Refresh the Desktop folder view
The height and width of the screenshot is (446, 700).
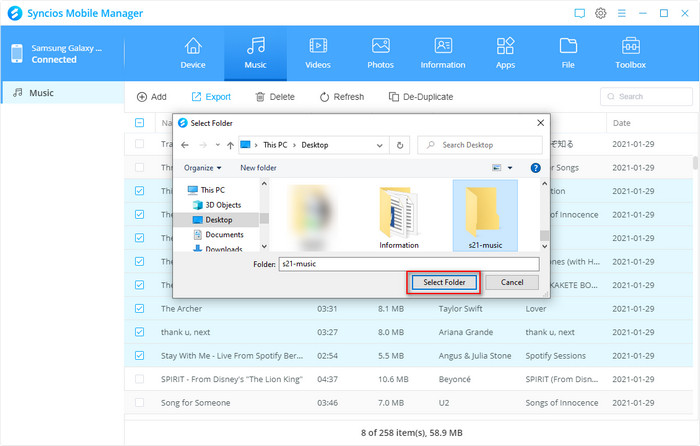400,145
